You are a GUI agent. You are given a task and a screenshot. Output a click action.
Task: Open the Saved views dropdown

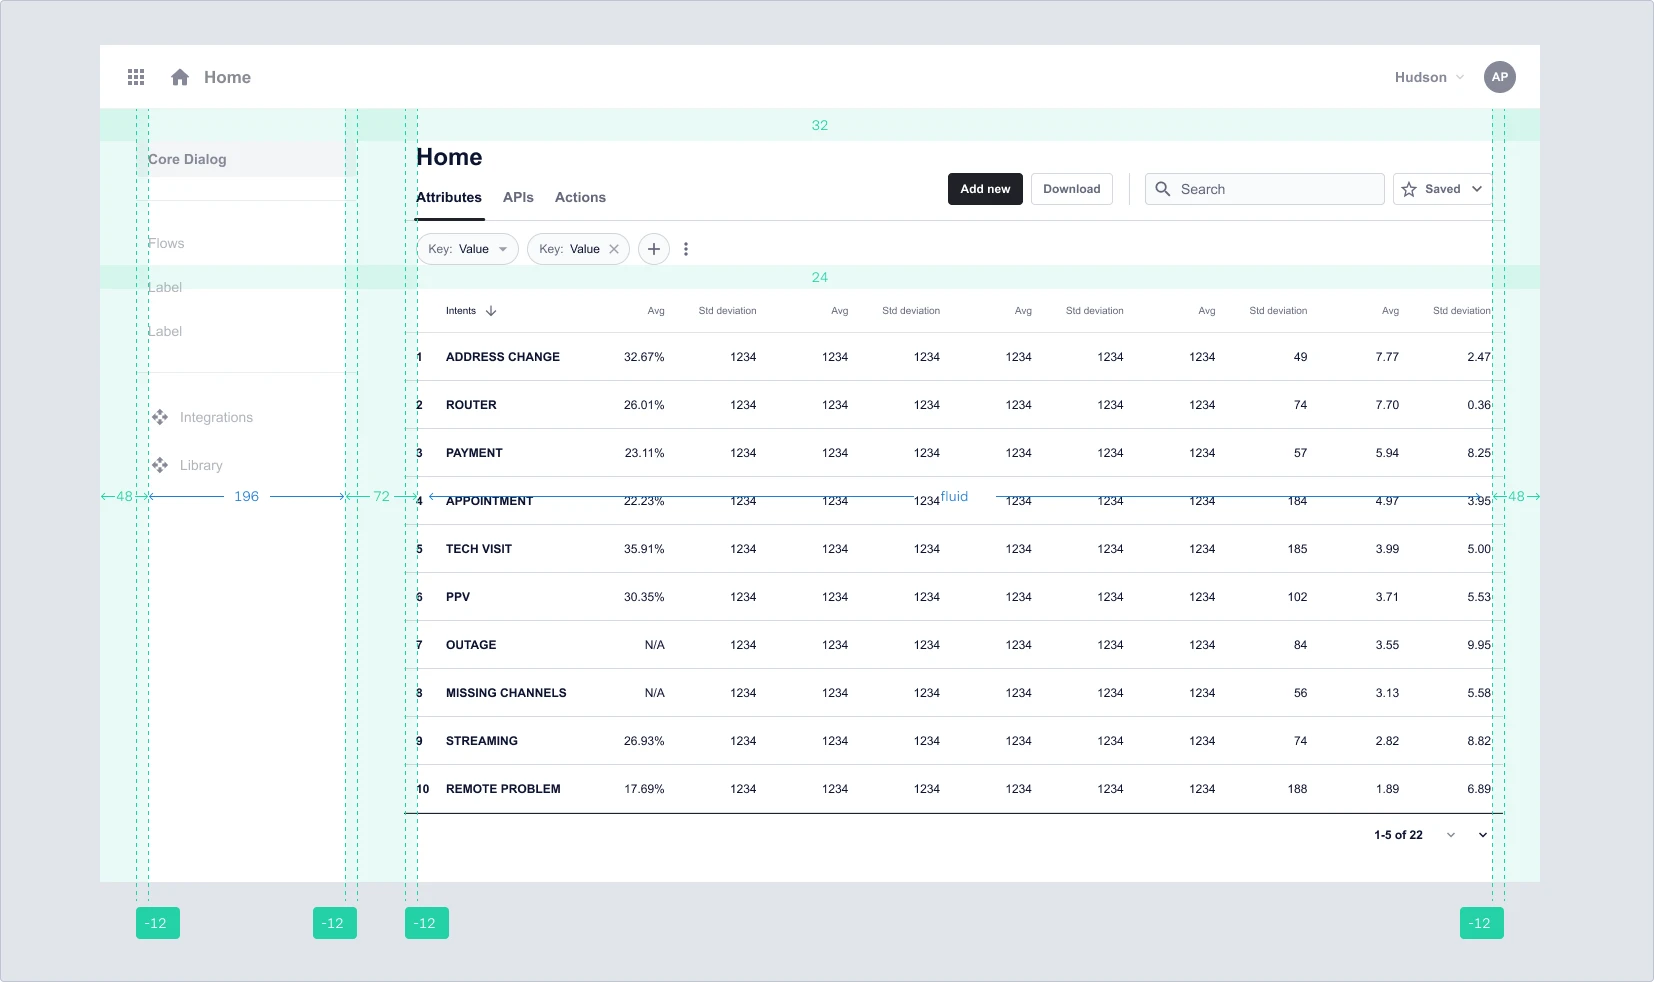pos(1442,189)
